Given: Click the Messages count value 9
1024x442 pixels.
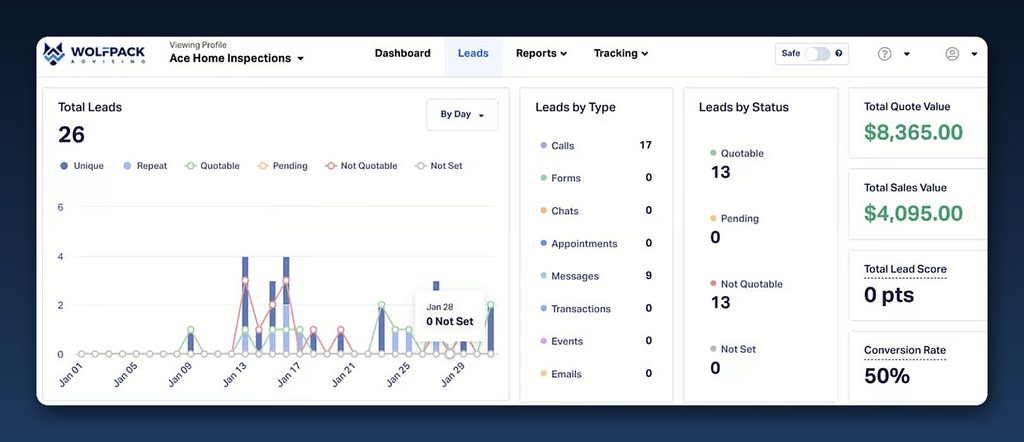Looking at the screenshot, I should [648, 276].
